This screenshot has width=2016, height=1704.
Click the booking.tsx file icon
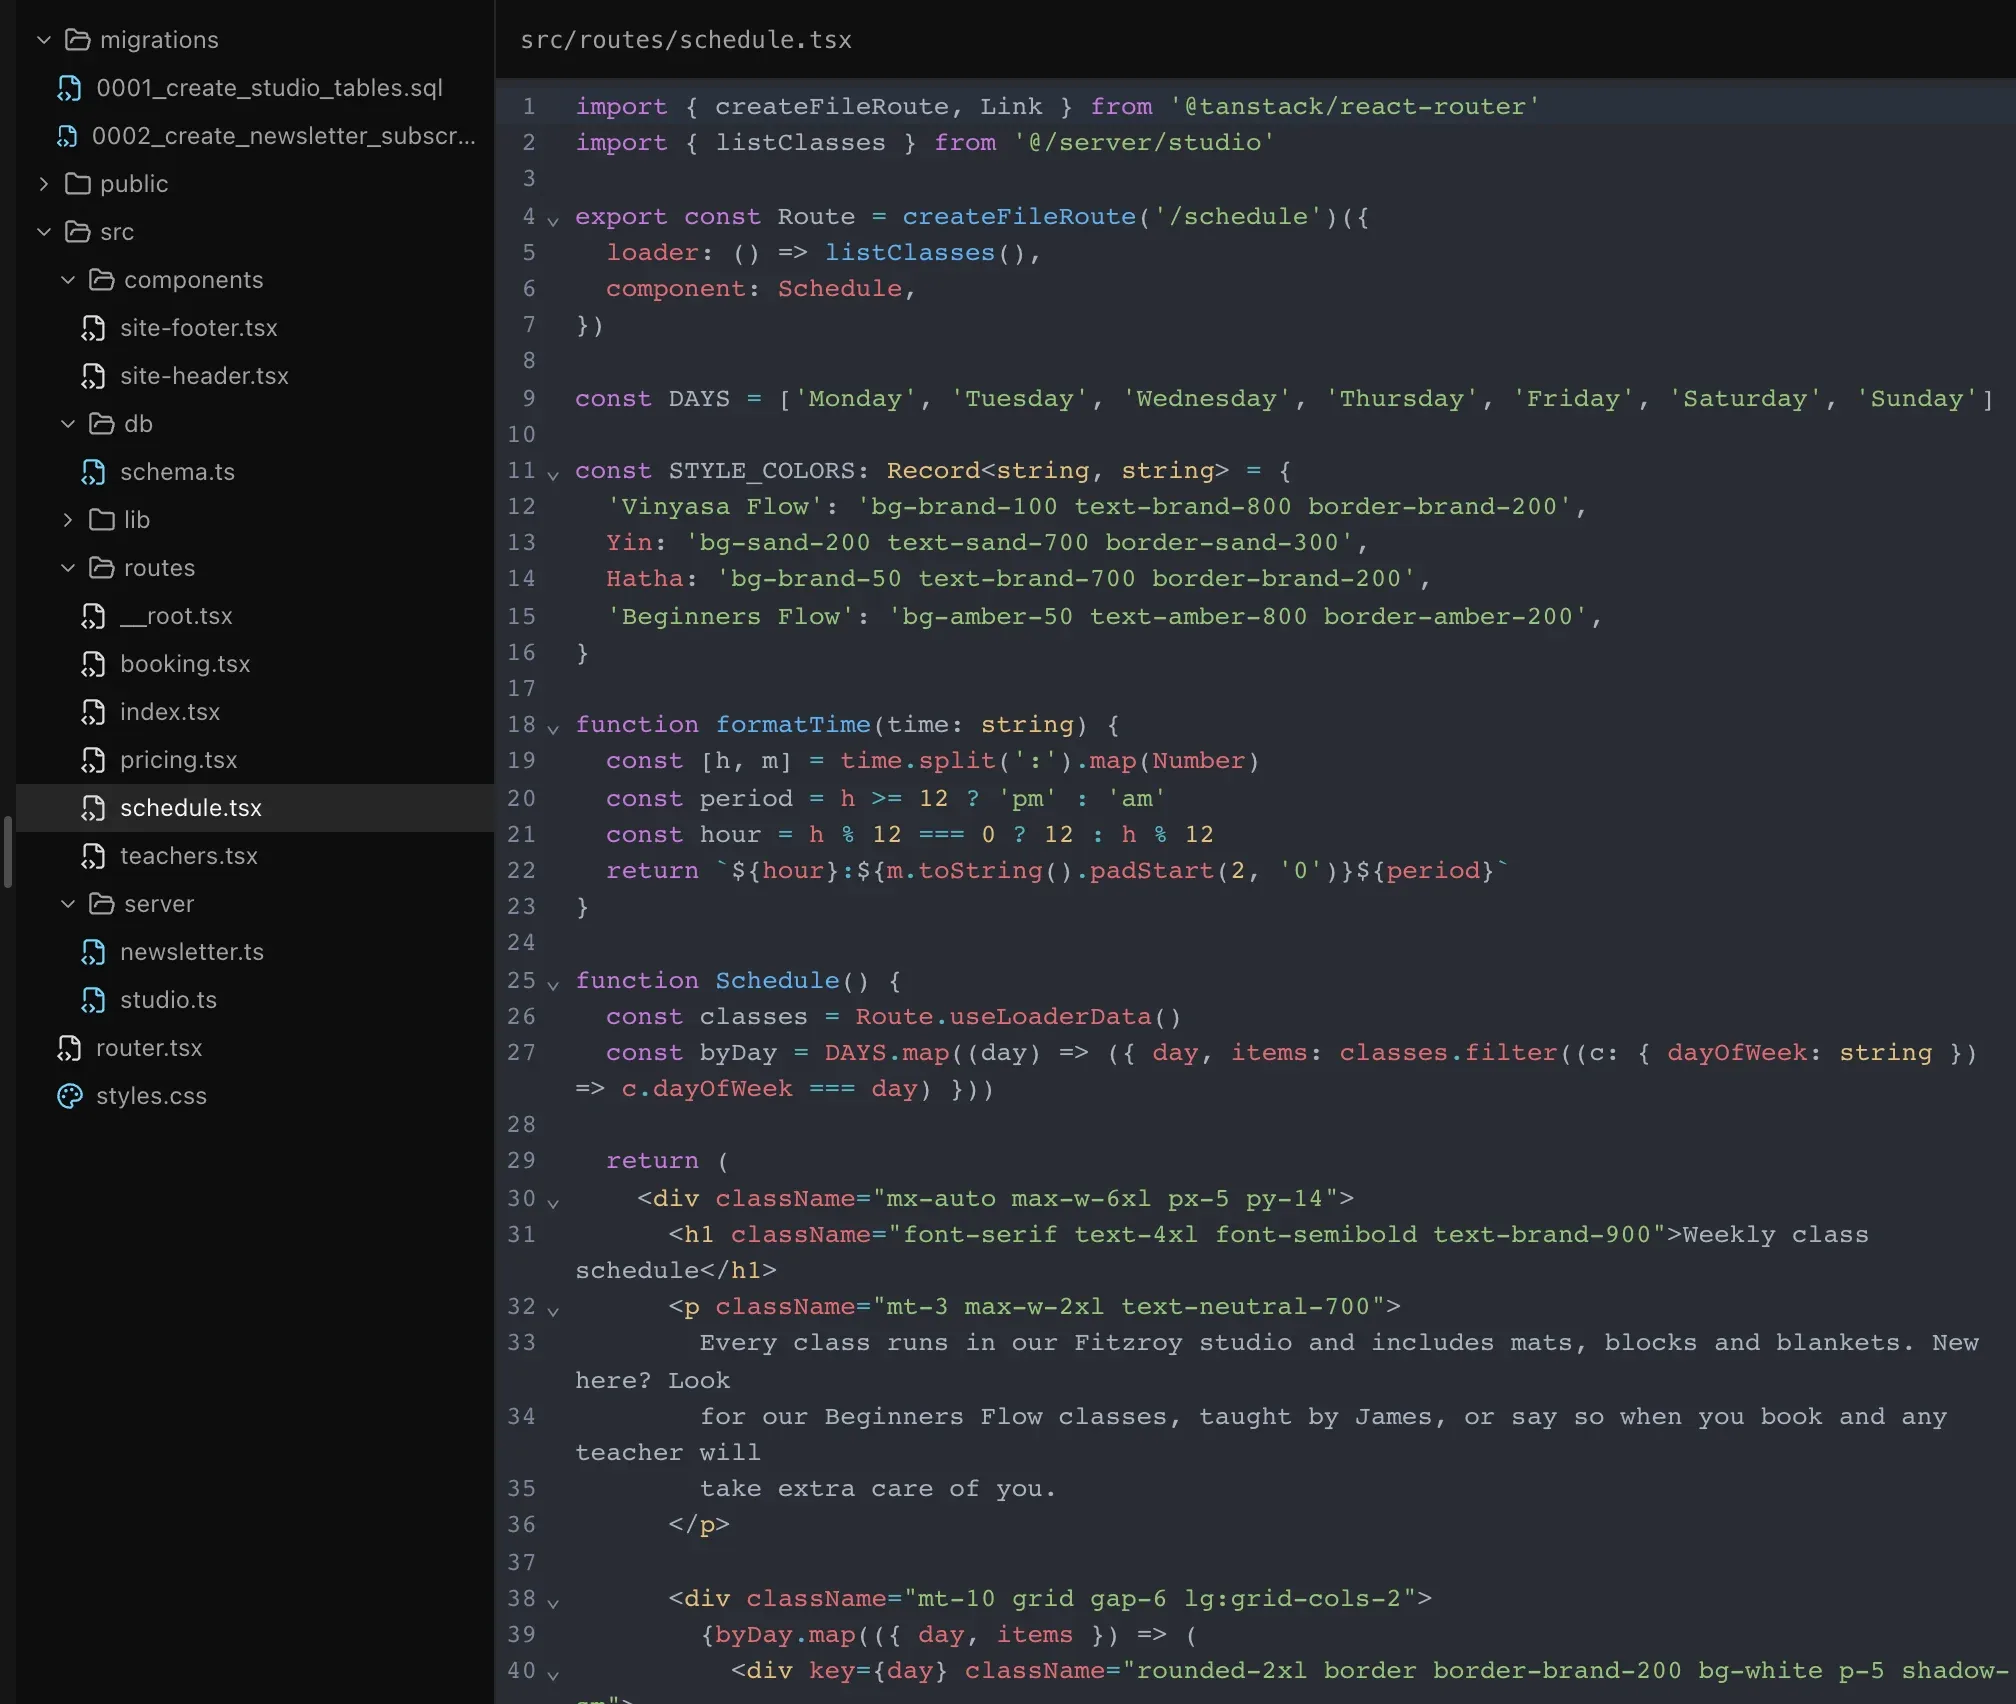(93, 664)
